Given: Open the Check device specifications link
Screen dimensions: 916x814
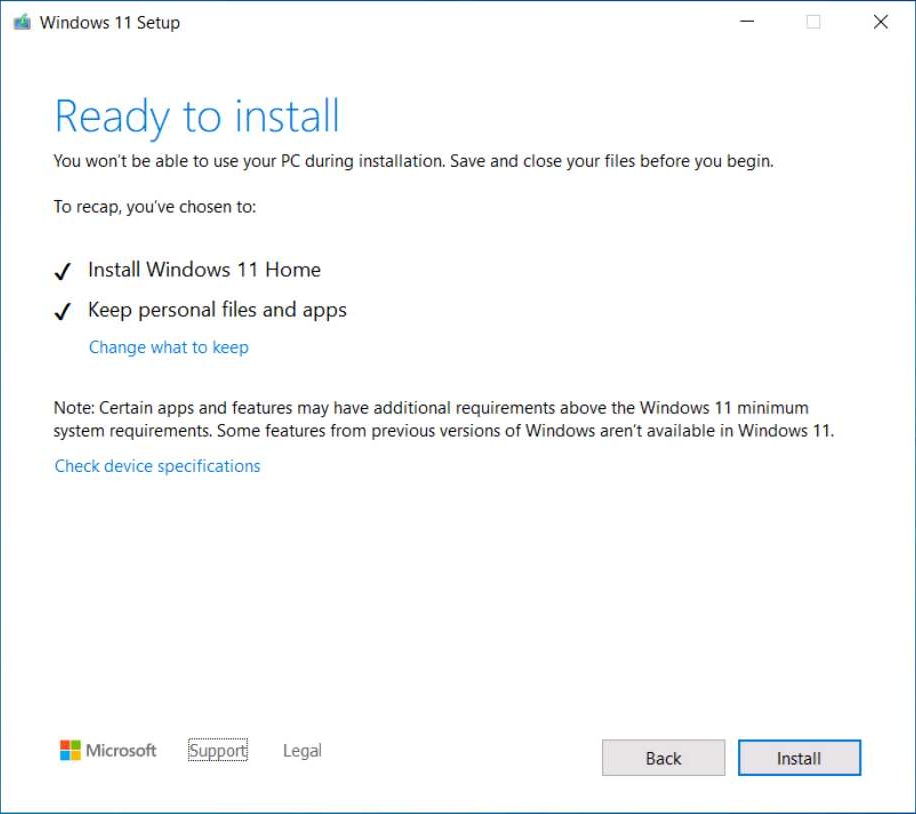Looking at the screenshot, I should point(157,466).
